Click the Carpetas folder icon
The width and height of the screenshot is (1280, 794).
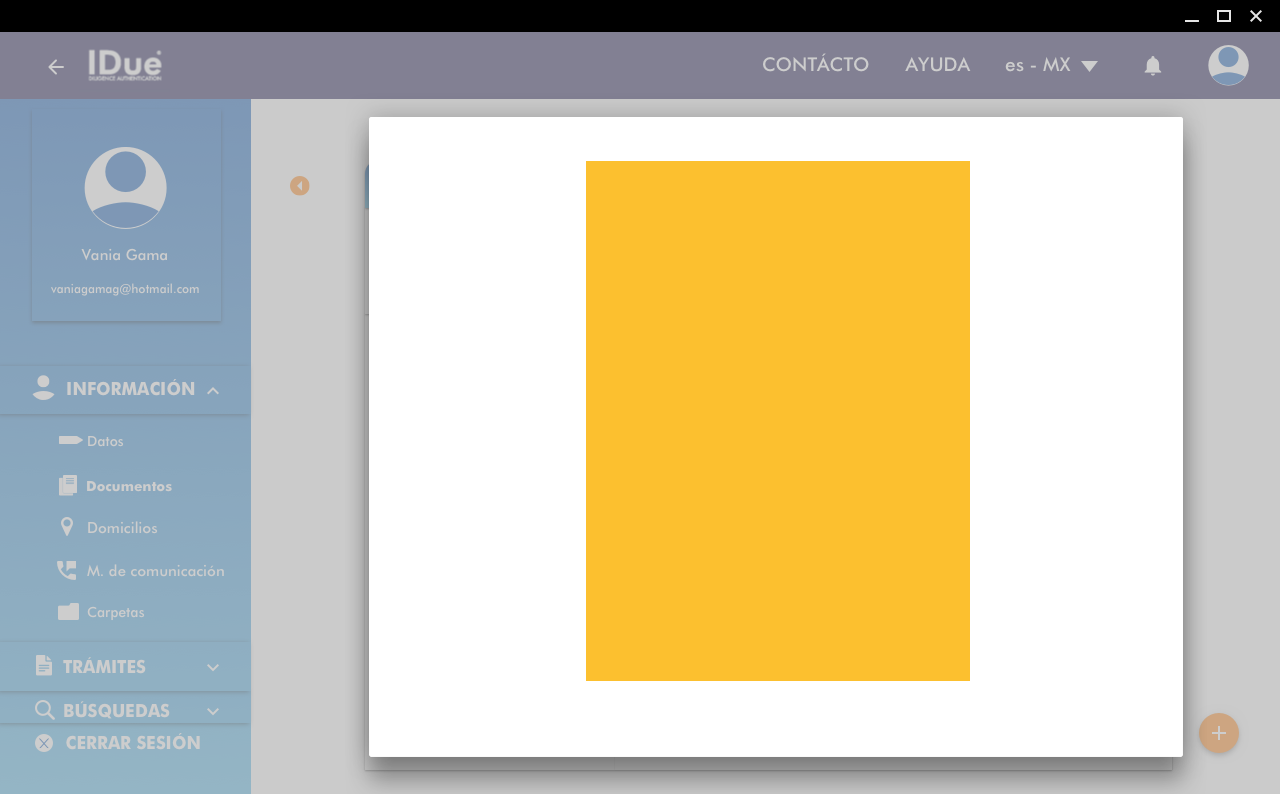(x=68, y=612)
